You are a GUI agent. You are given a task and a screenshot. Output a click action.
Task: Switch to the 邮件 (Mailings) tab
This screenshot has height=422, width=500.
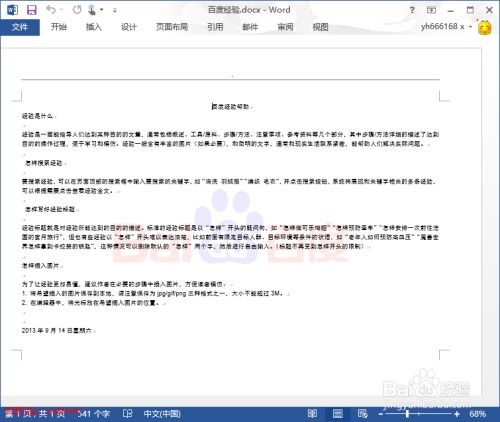coord(250,27)
